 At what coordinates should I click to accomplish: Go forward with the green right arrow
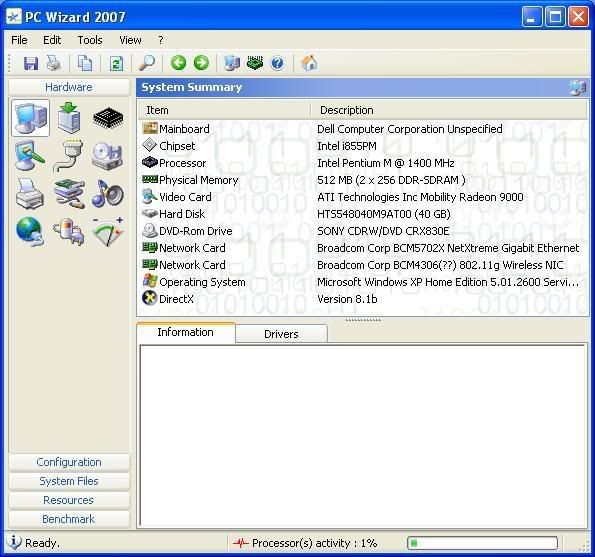(x=201, y=63)
